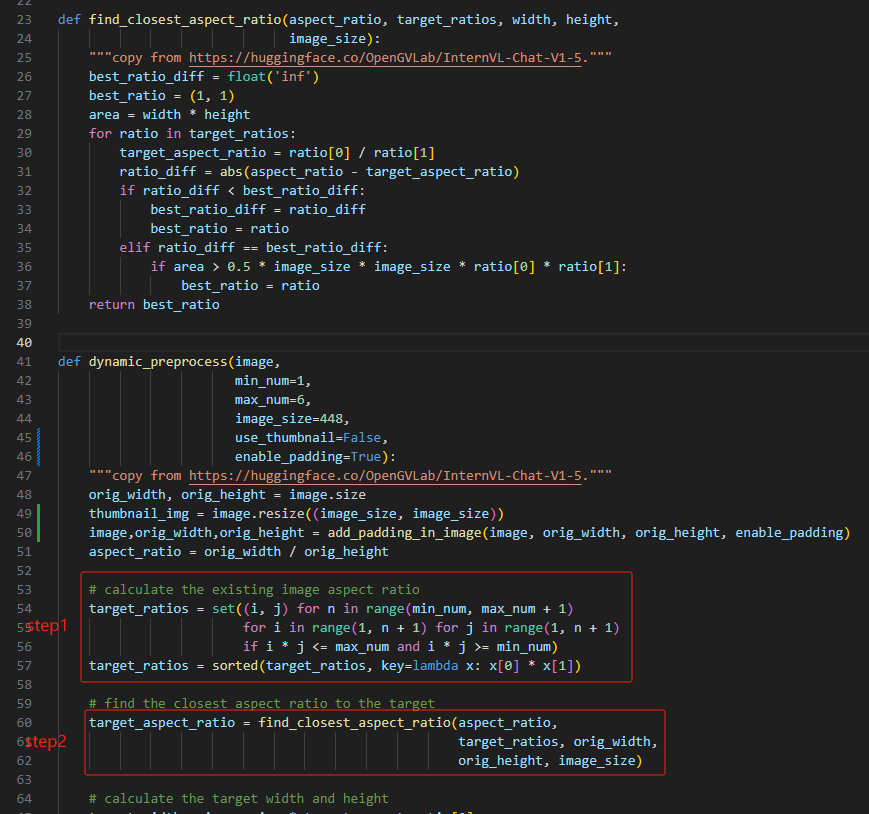
Task: Select line number 40 of the empty line
Action: coord(24,343)
